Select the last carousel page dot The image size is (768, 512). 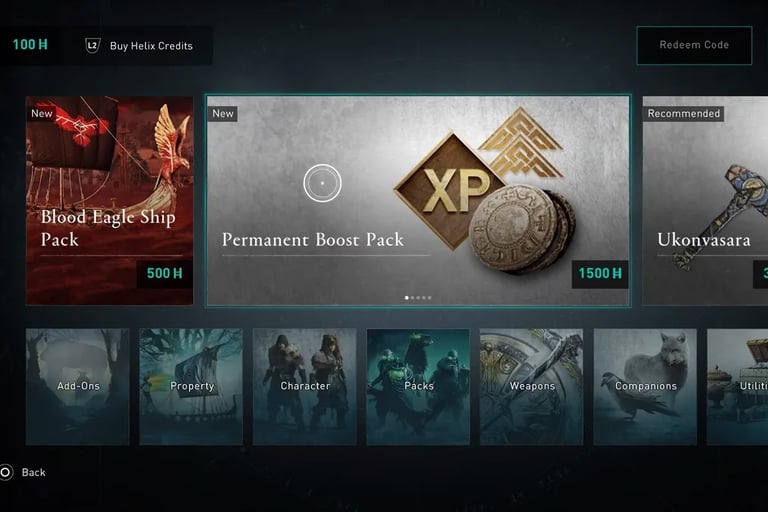pos(430,297)
